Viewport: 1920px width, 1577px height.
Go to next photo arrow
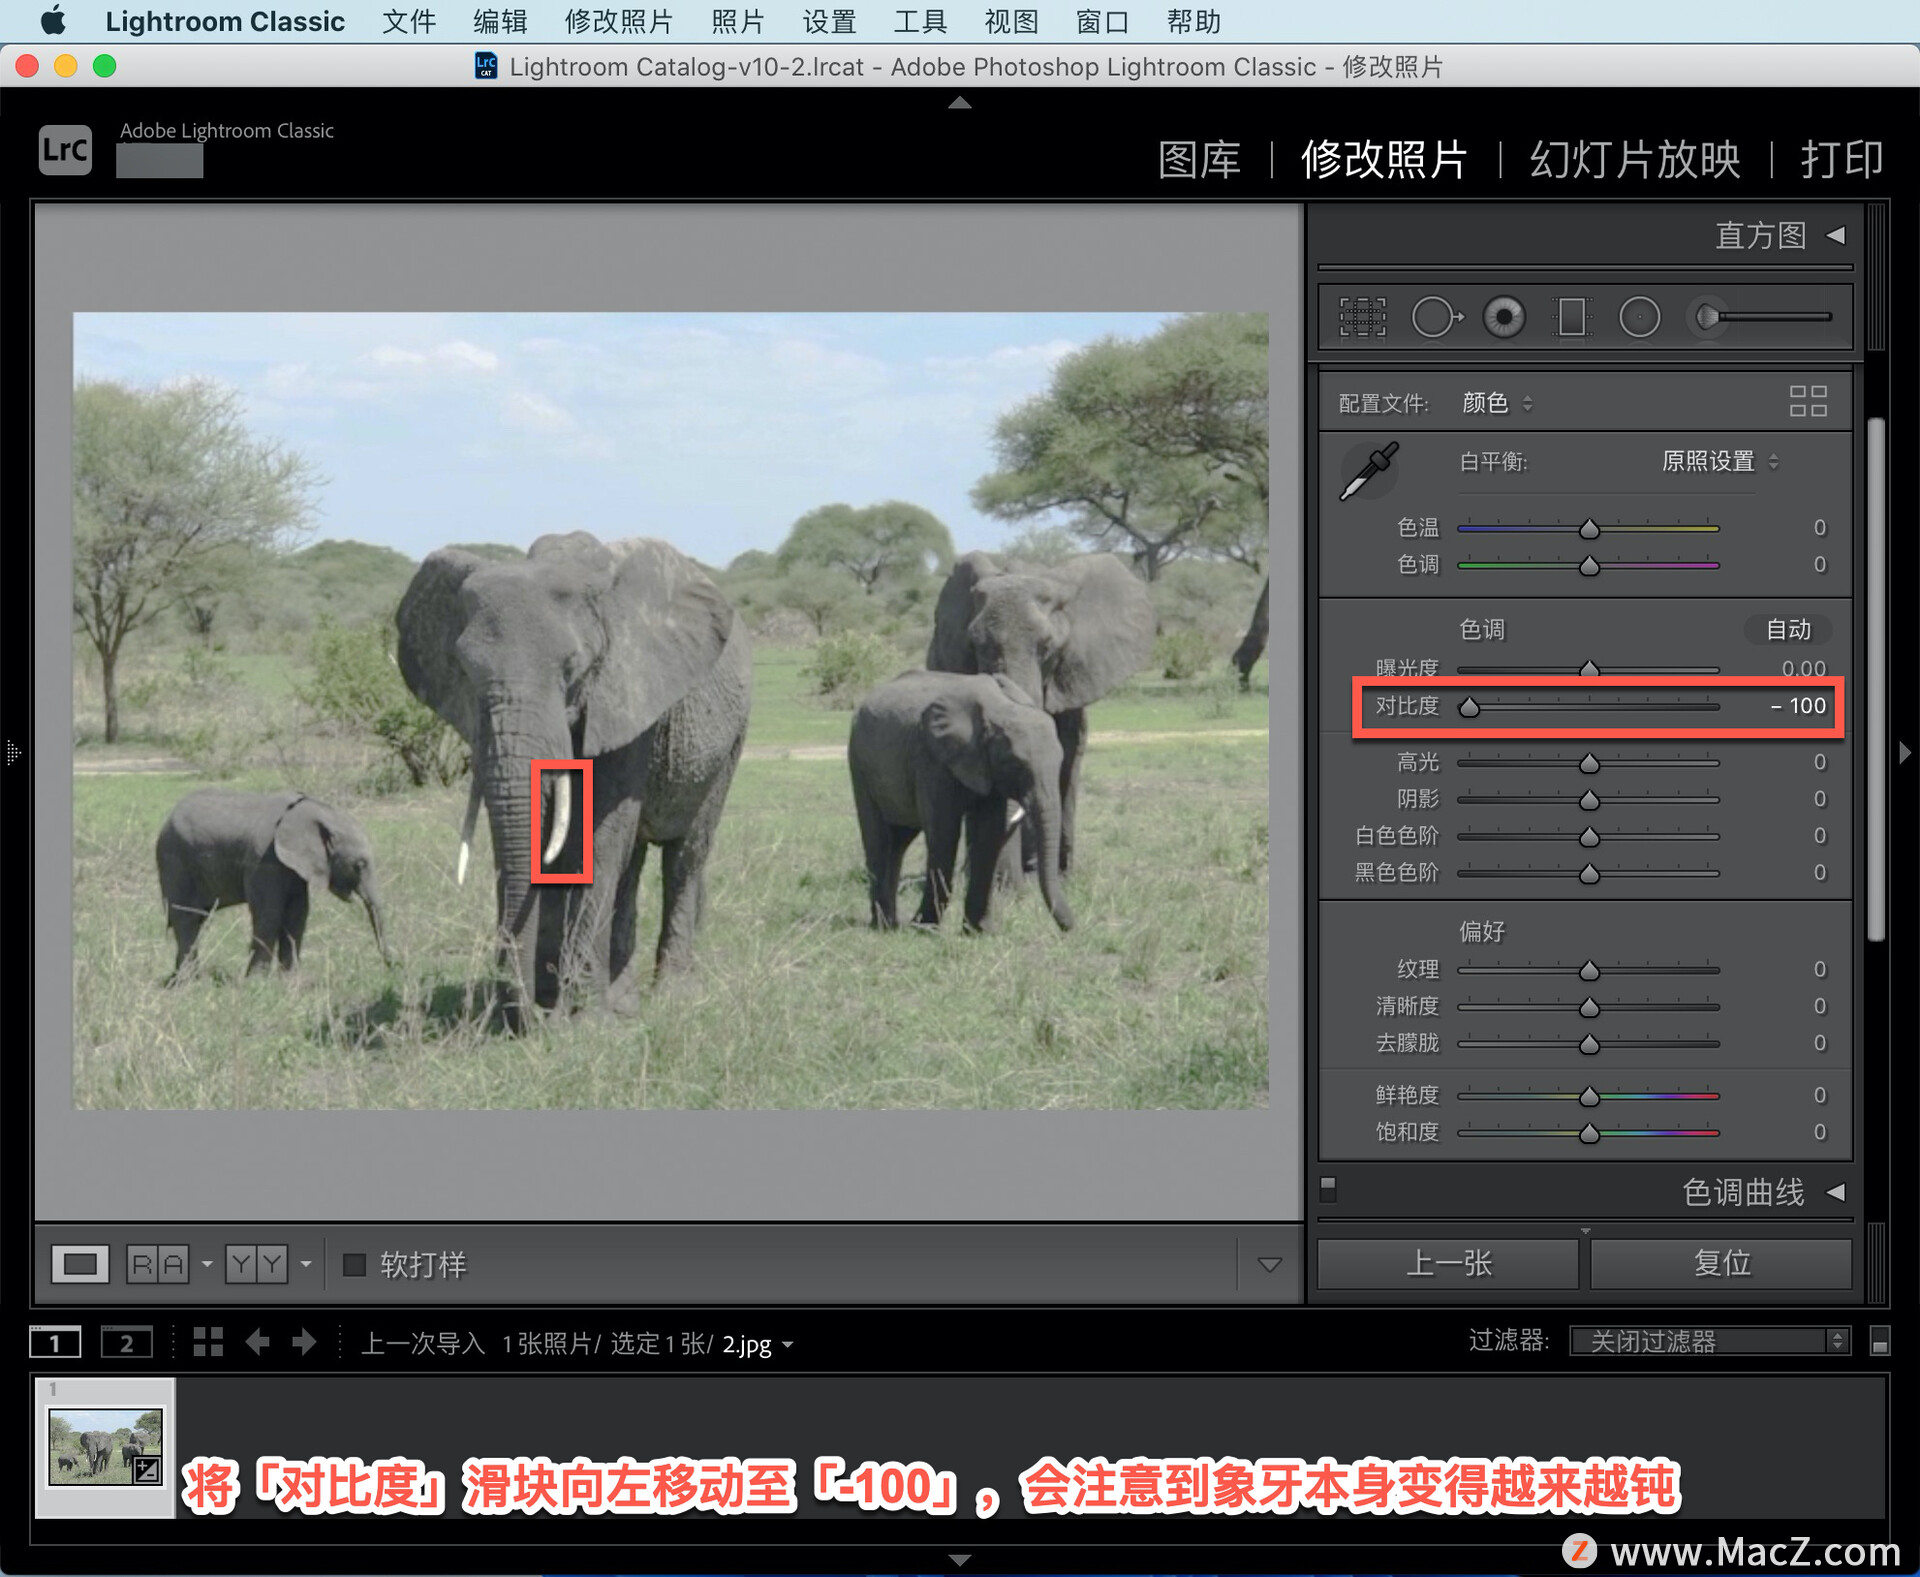[304, 1342]
